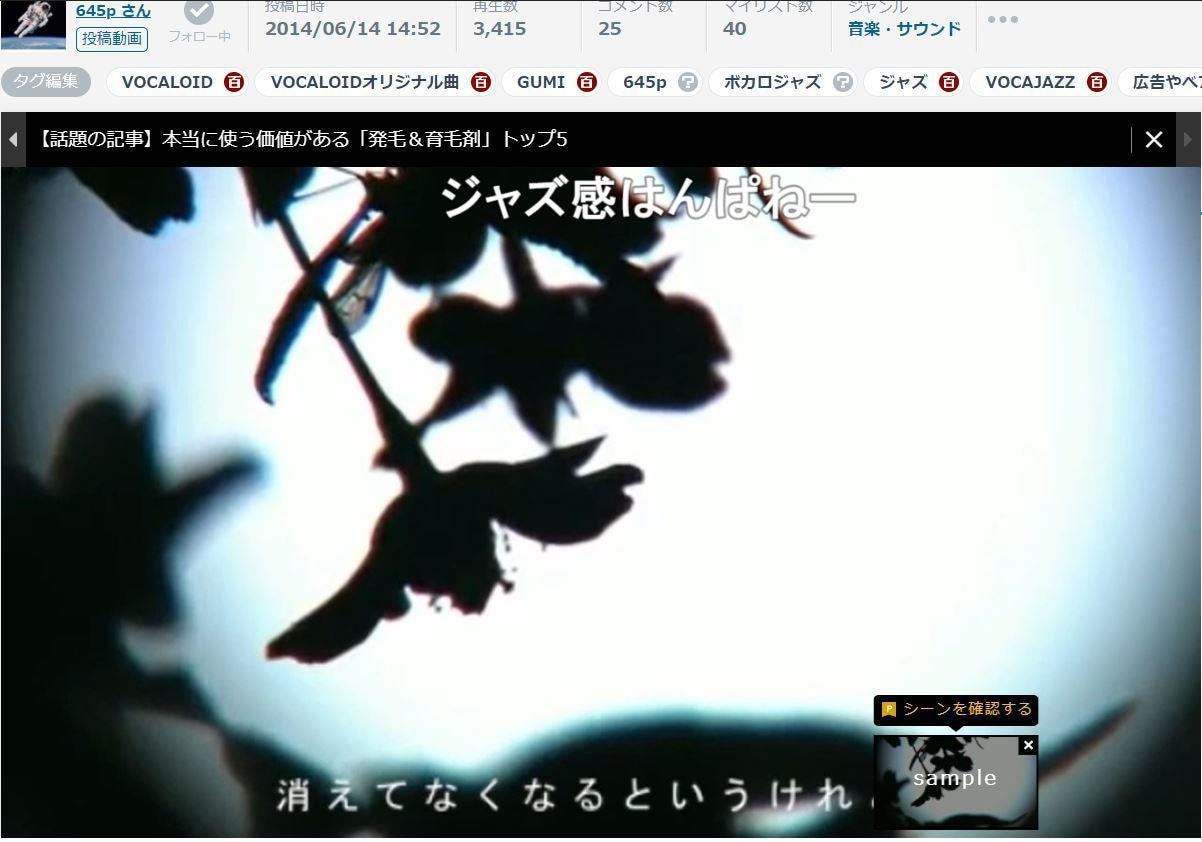The width and height of the screenshot is (1202, 842).
Task: Open the dictionary icon beside ジャズ tag
Action: (949, 82)
